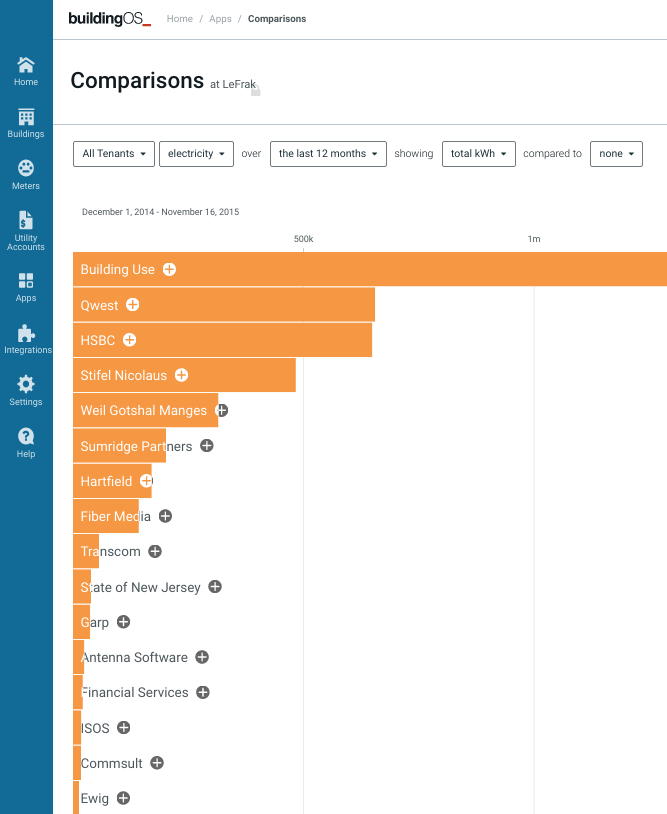Screen dimensions: 667x814
Task: Click the Commsult label
Action: point(111,763)
